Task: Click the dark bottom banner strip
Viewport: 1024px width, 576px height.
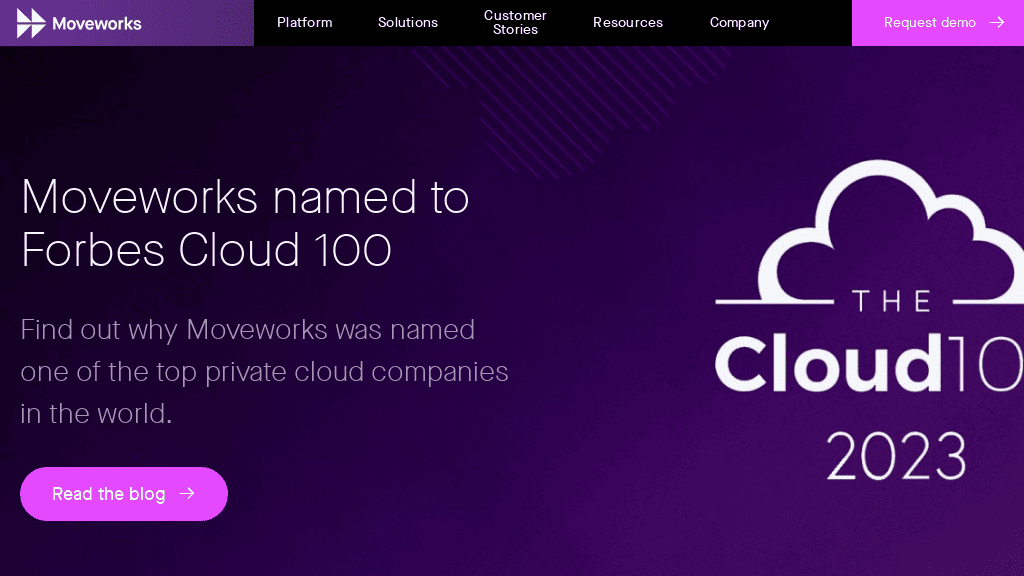Action: point(512,562)
